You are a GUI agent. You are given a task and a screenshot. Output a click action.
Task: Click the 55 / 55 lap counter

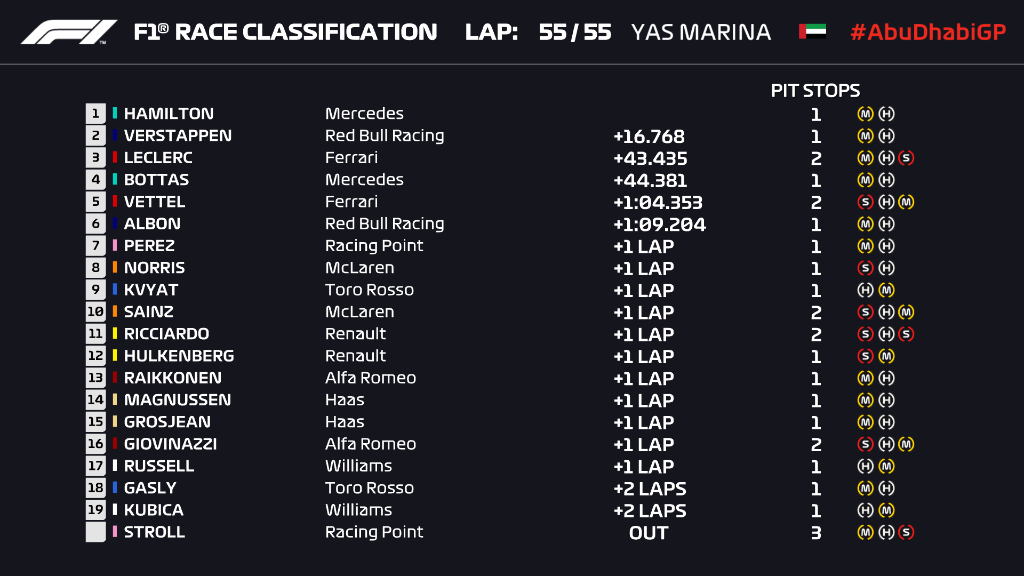(574, 32)
